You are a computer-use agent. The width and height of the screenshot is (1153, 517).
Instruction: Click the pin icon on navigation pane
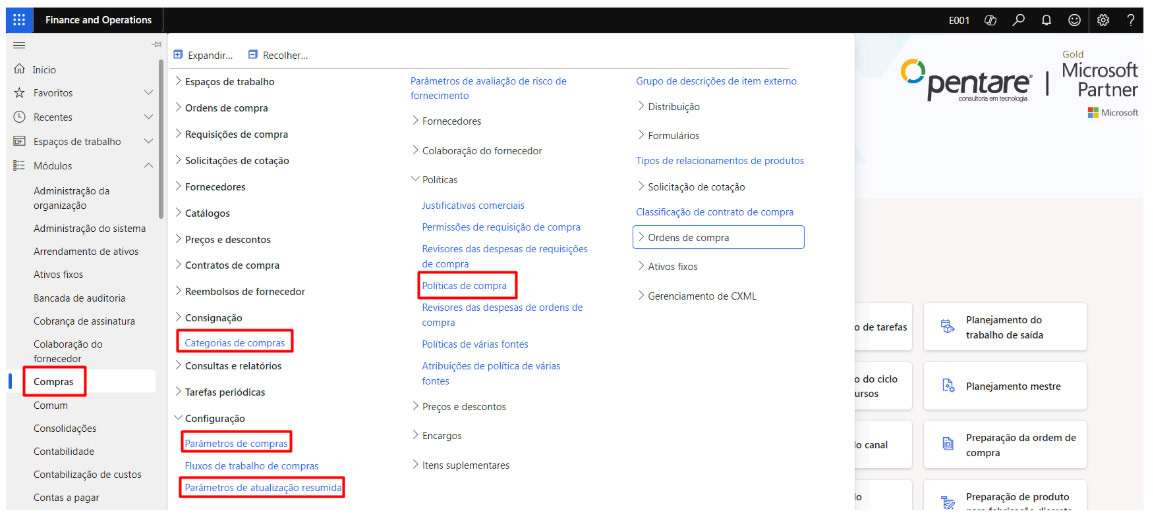click(x=155, y=45)
